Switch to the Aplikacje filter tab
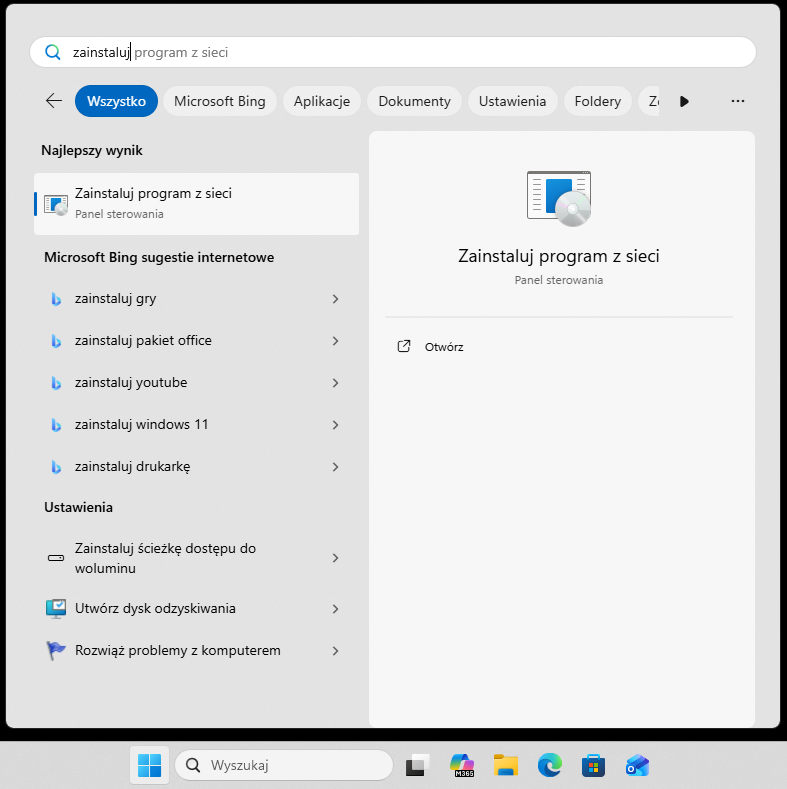Image resolution: width=787 pixels, height=789 pixels. pyautogui.click(x=321, y=101)
